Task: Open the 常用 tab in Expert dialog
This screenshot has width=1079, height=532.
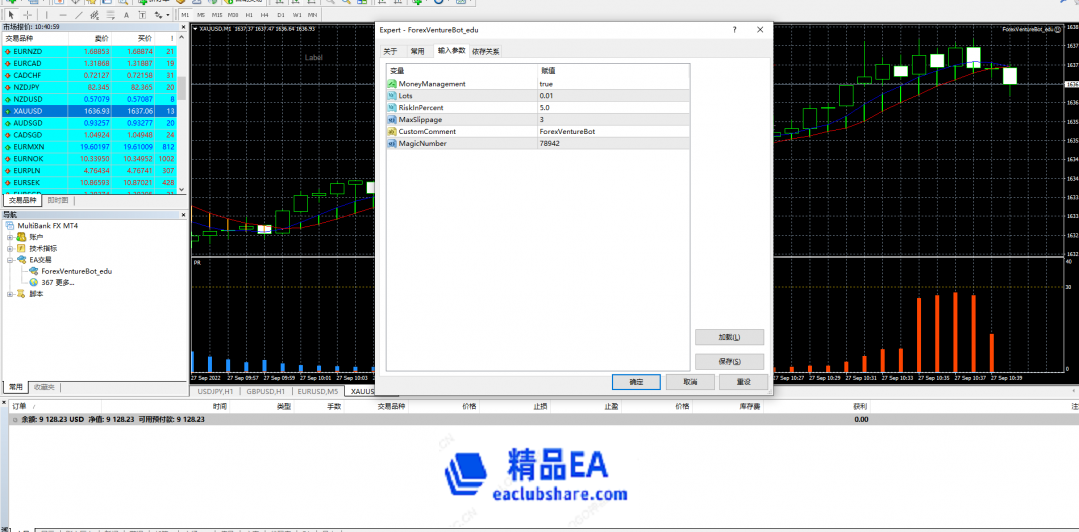Action: click(x=418, y=51)
